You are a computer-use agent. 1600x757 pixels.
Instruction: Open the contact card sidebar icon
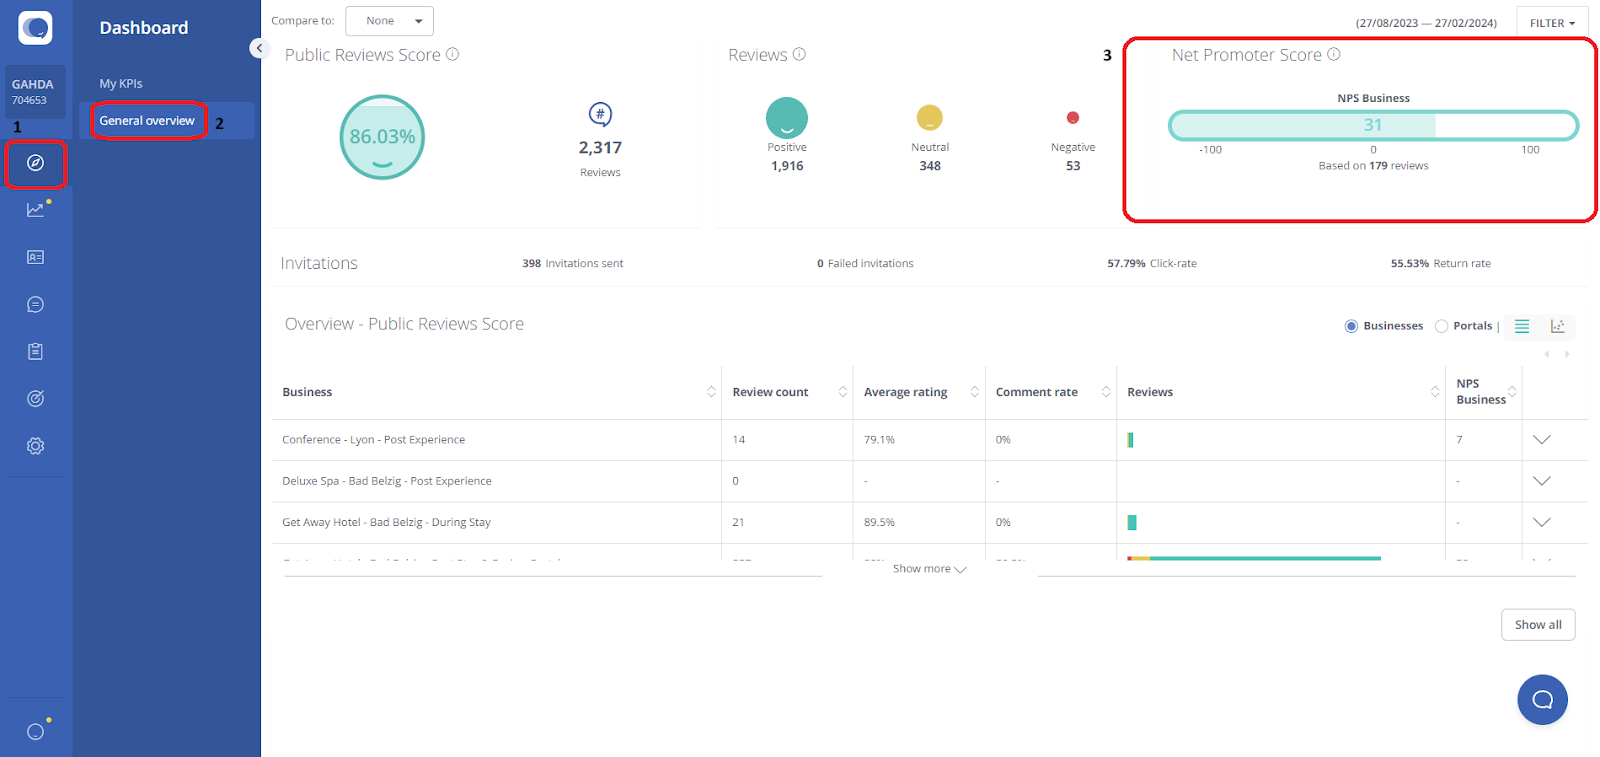36,257
